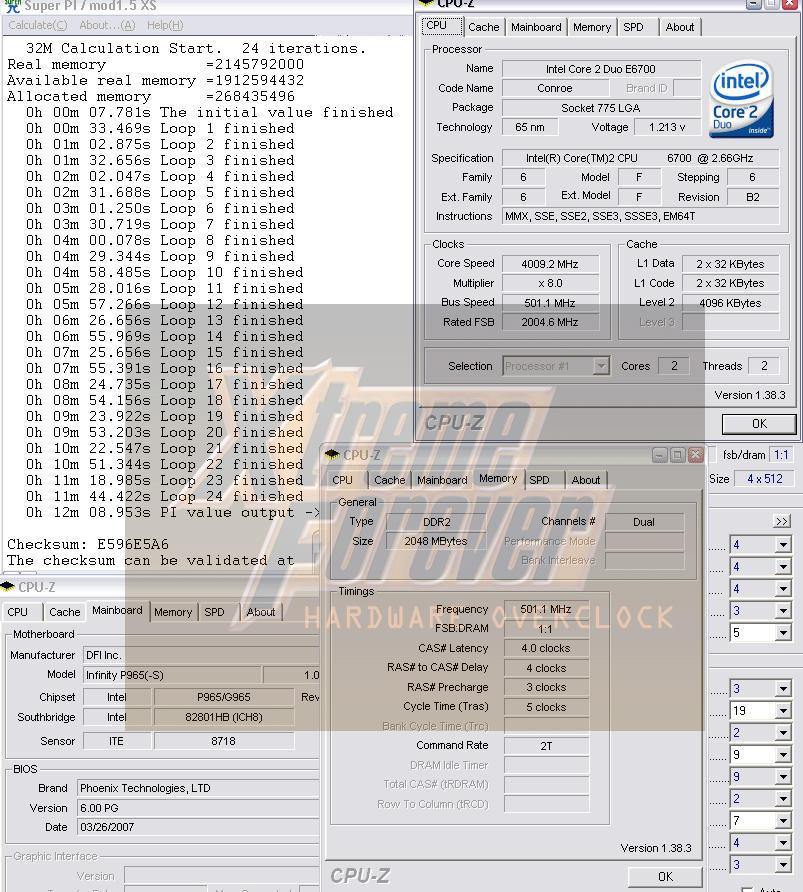The height and width of the screenshot is (892, 803).
Task: Click the Super PI title bar icon
Action: pos(10,6)
